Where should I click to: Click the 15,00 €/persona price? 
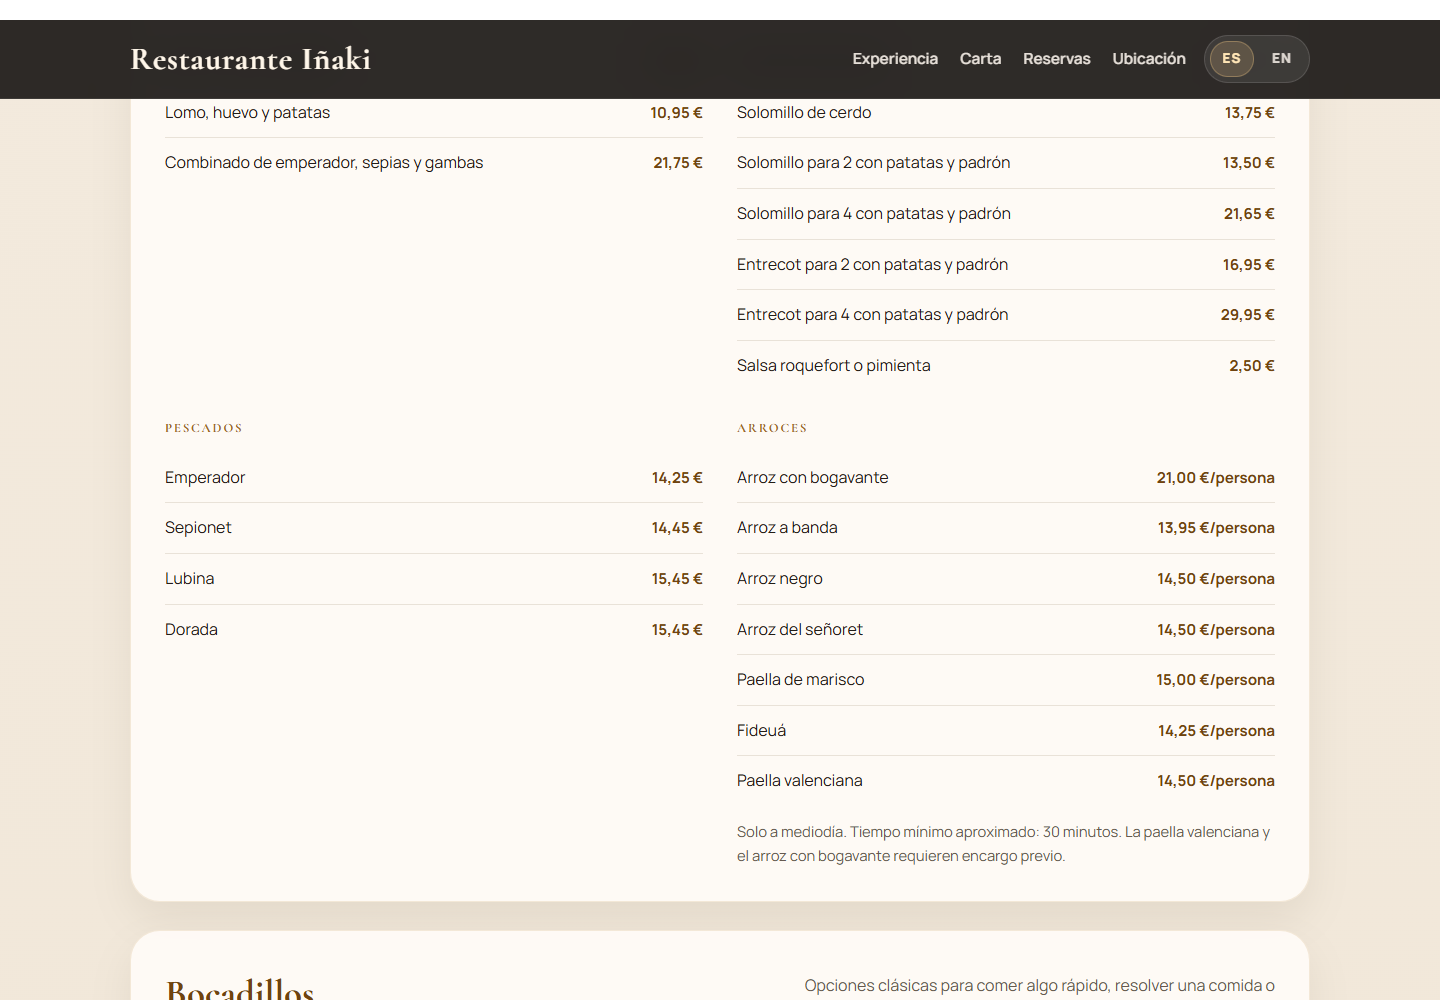[1215, 680]
